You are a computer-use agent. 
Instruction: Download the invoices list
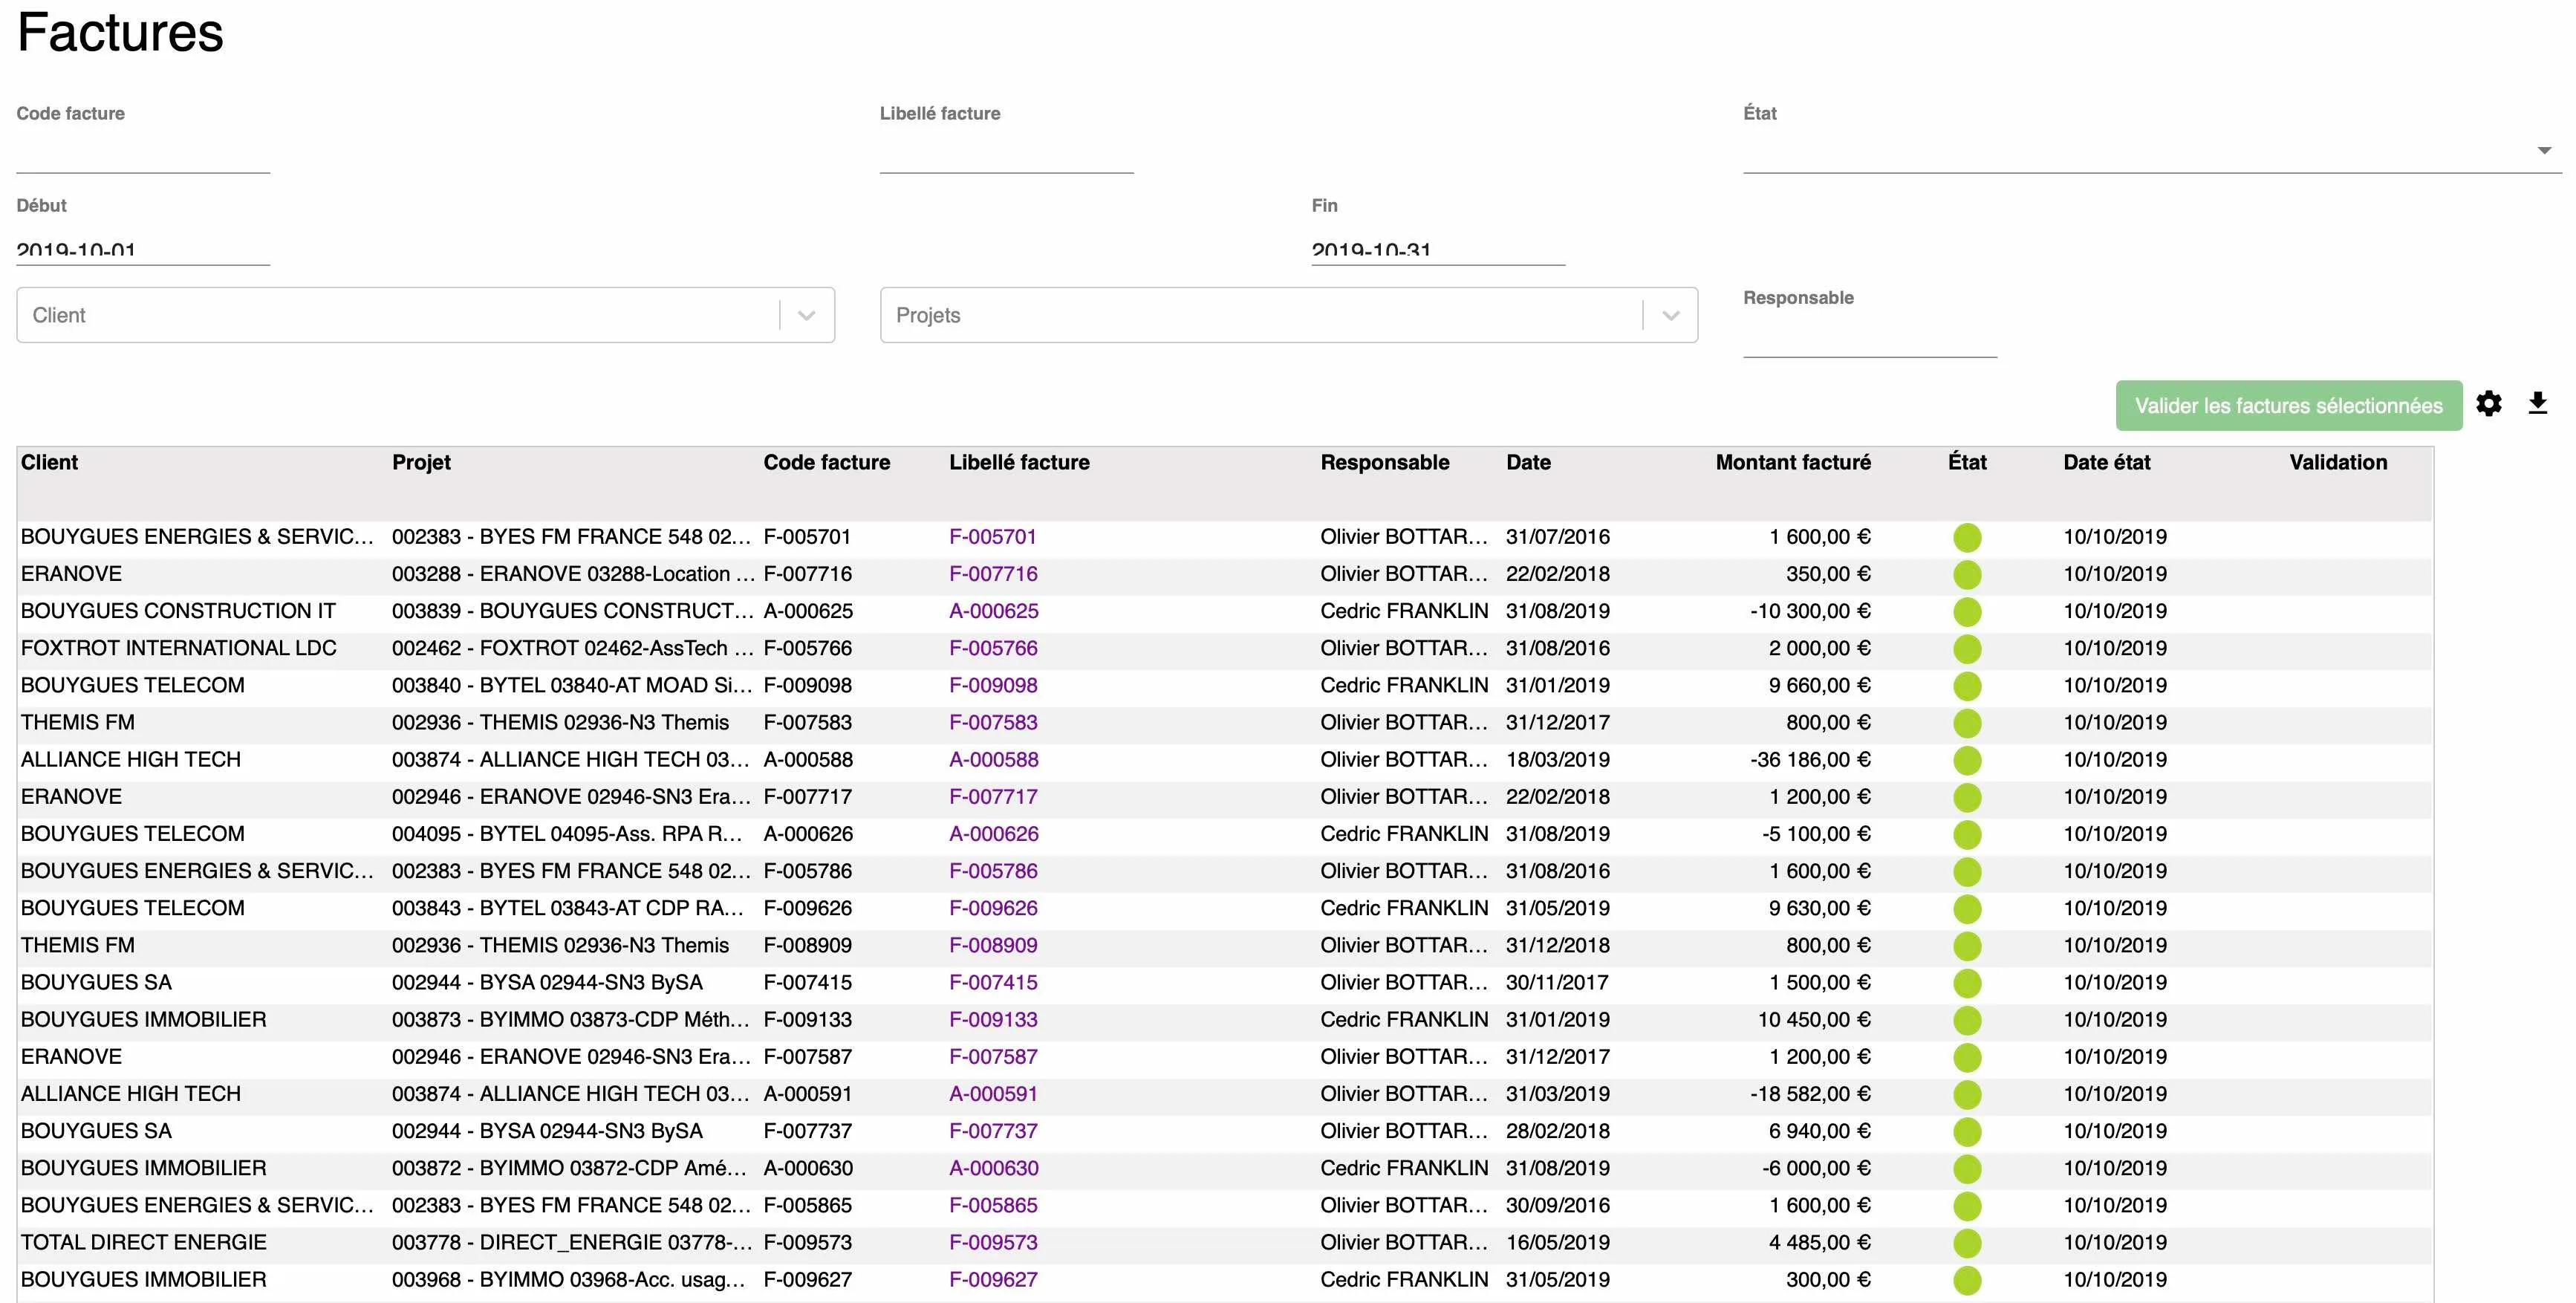coord(2537,404)
